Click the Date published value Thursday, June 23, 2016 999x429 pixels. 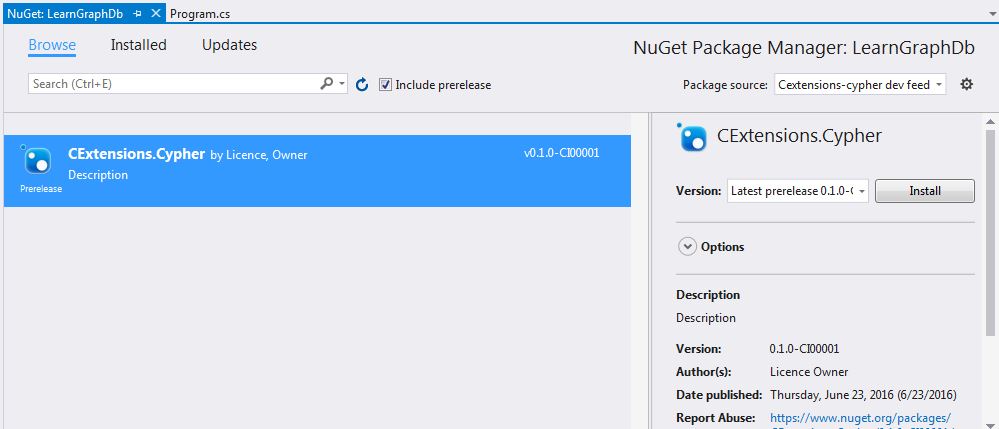[863, 395]
